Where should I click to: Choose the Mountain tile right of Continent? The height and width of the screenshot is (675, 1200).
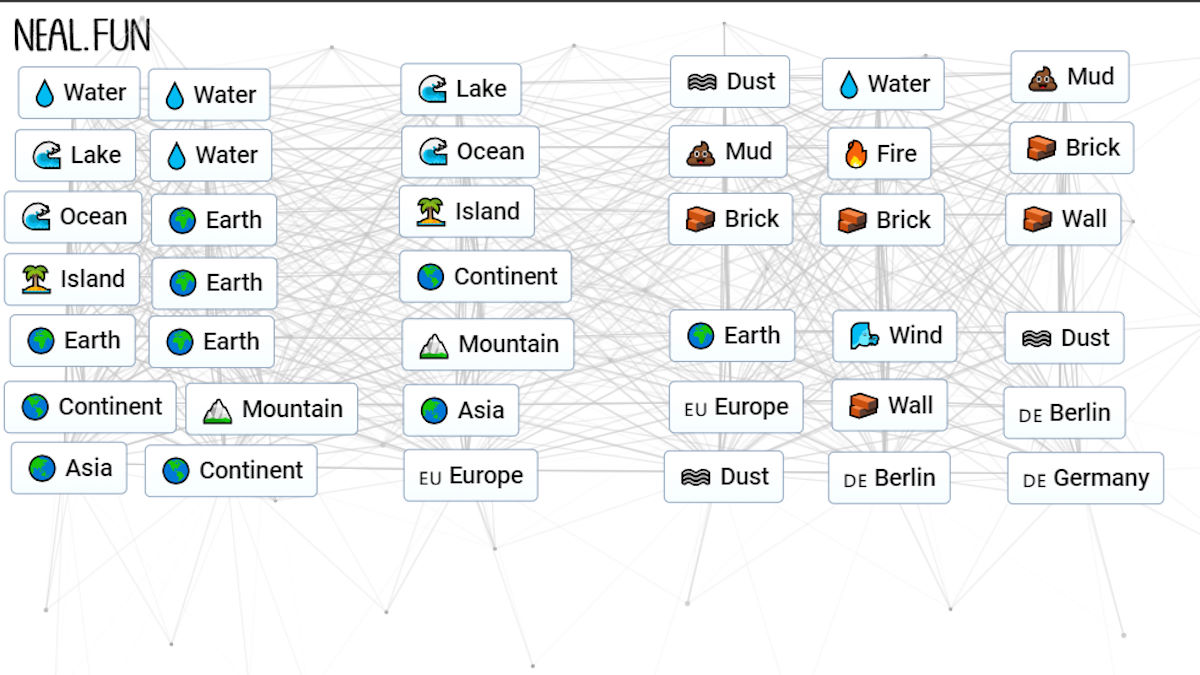tap(271, 409)
